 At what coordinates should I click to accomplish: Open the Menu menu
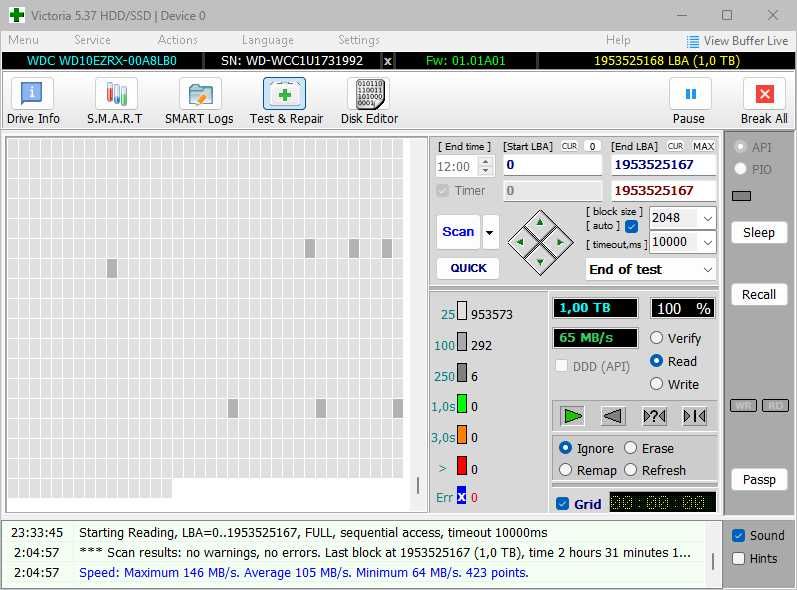pyautogui.click(x=23, y=40)
